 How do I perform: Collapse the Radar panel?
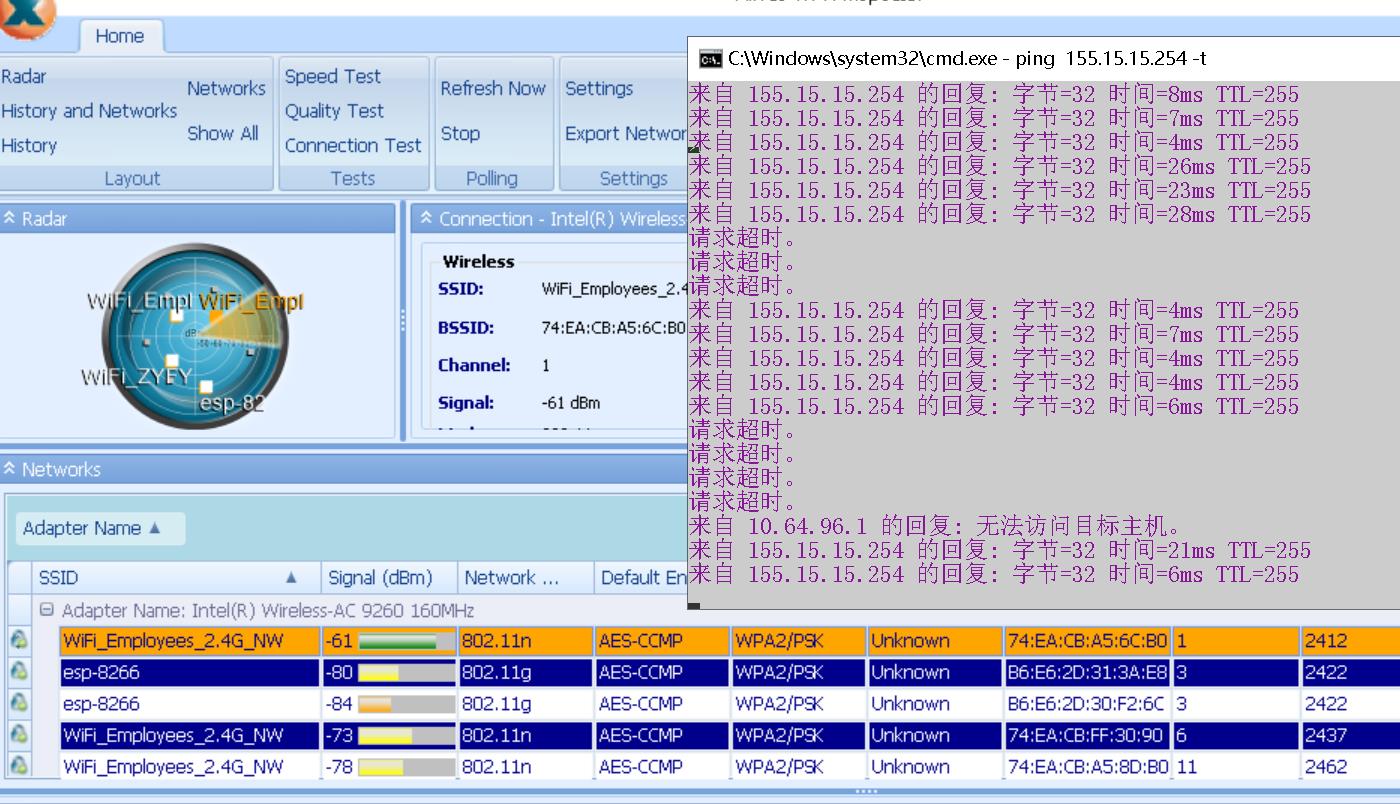click(x=10, y=218)
